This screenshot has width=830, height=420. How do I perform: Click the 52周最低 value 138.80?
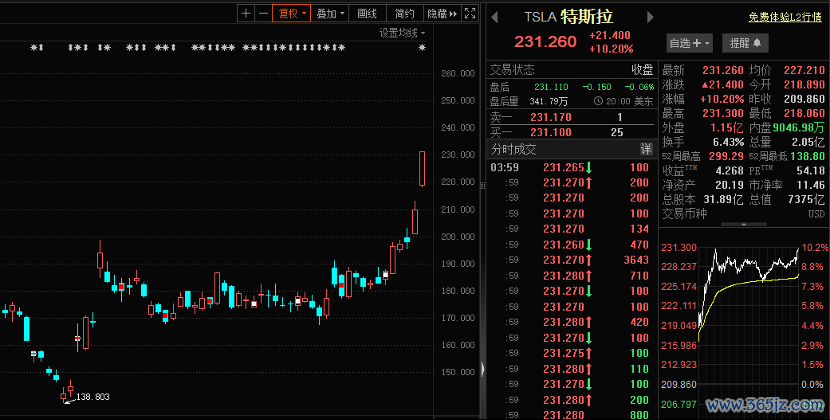(807, 156)
